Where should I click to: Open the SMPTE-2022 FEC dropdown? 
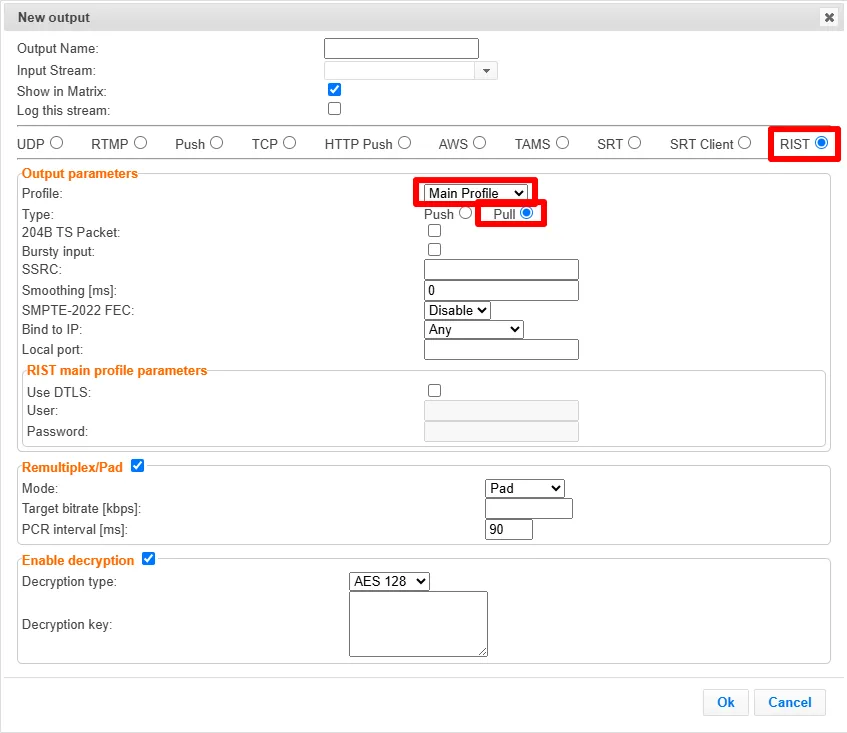coord(457,311)
